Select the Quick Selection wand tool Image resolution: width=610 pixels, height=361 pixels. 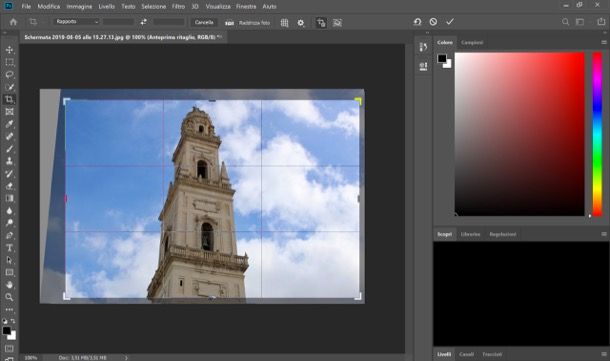click(9, 87)
